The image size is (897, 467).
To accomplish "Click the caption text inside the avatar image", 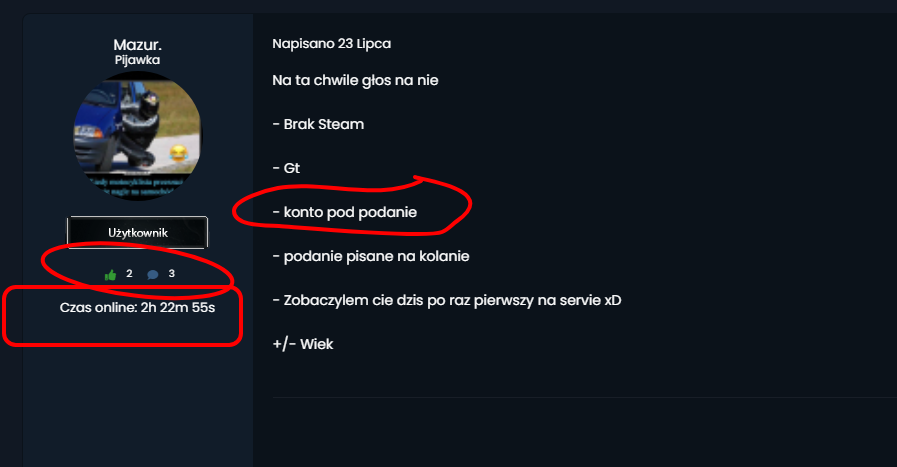I will (x=137, y=186).
